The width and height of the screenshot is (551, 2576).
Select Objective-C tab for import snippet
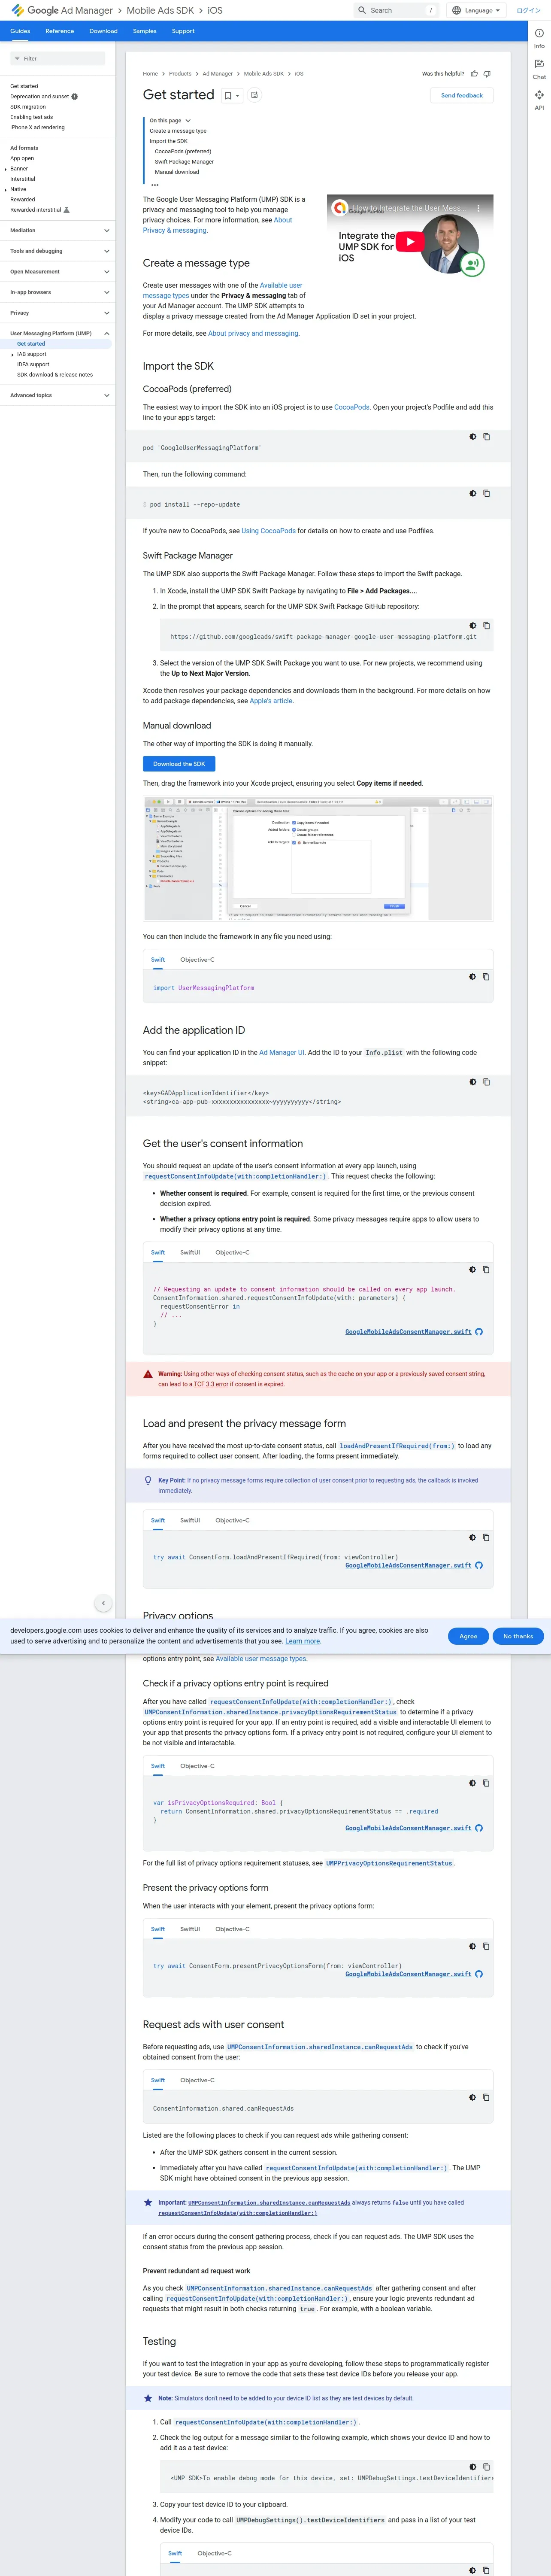click(197, 959)
